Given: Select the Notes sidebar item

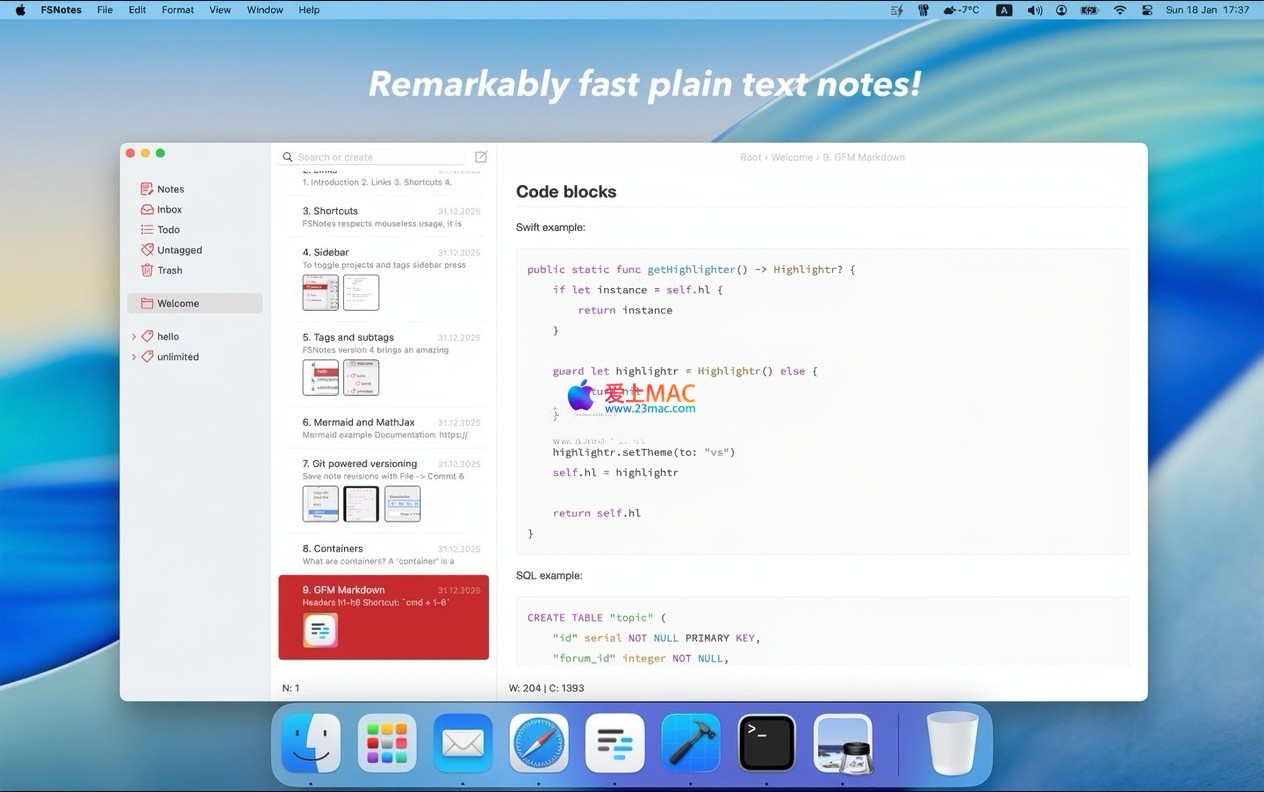Looking at the screenshot, I should coord(170,189).
